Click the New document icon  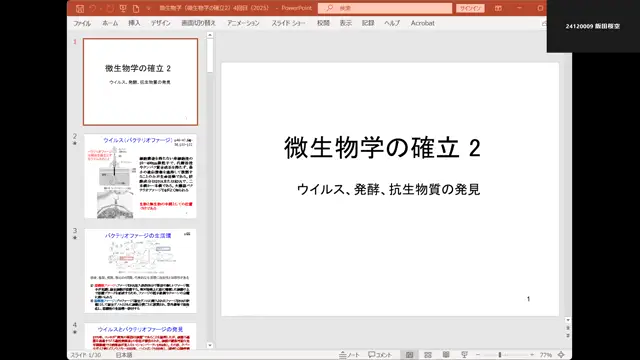(x=136, y=8)
